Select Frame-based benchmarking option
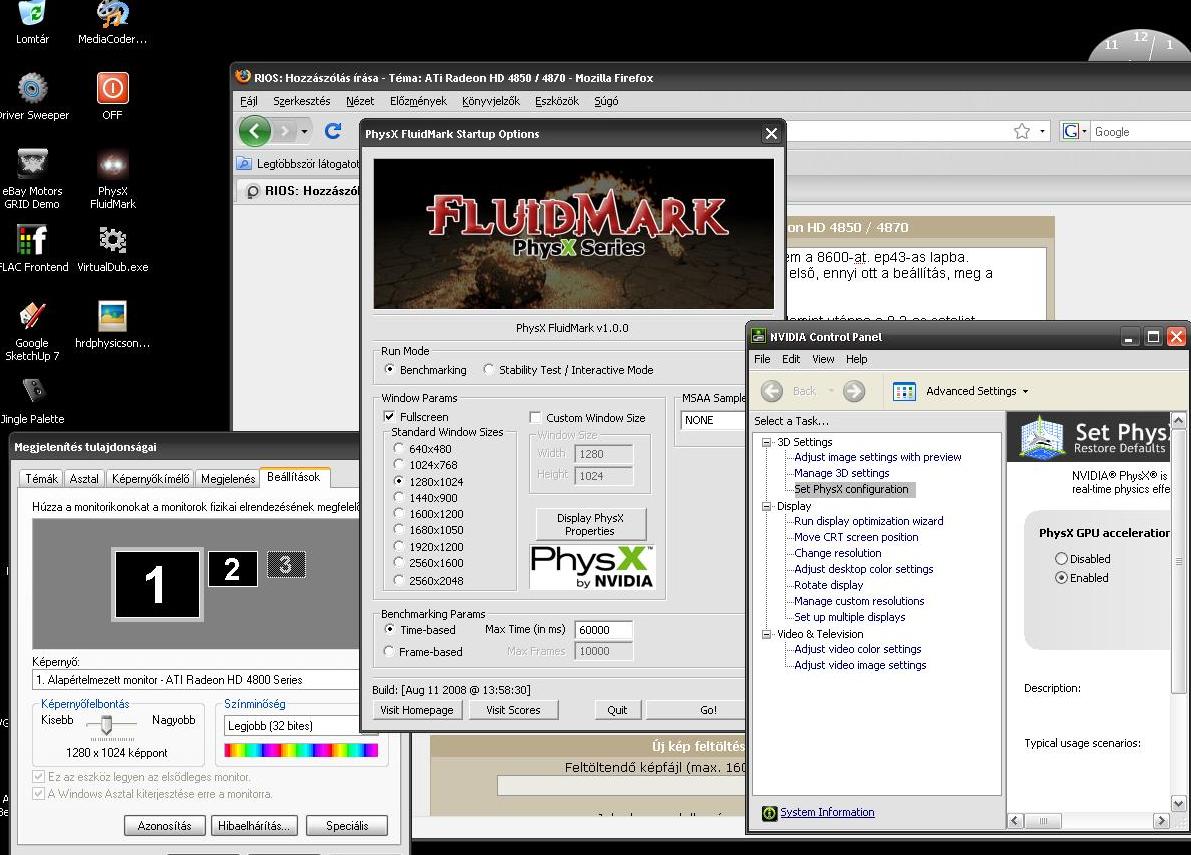 (x=390, y=652)
